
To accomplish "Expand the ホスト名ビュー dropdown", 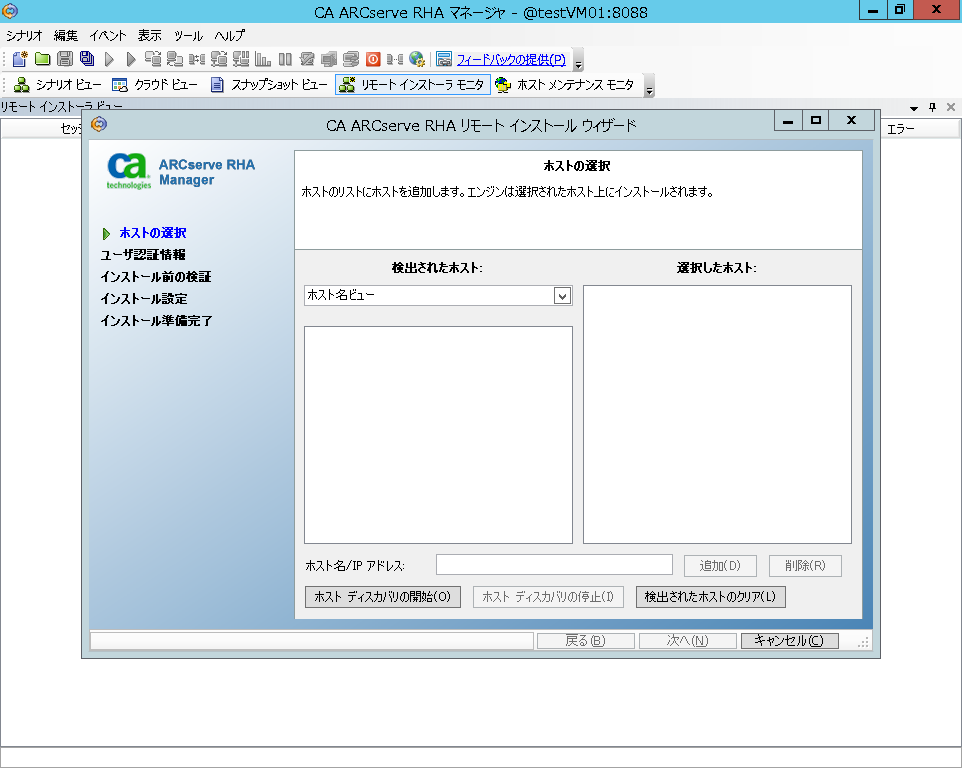I will (562, 296).
